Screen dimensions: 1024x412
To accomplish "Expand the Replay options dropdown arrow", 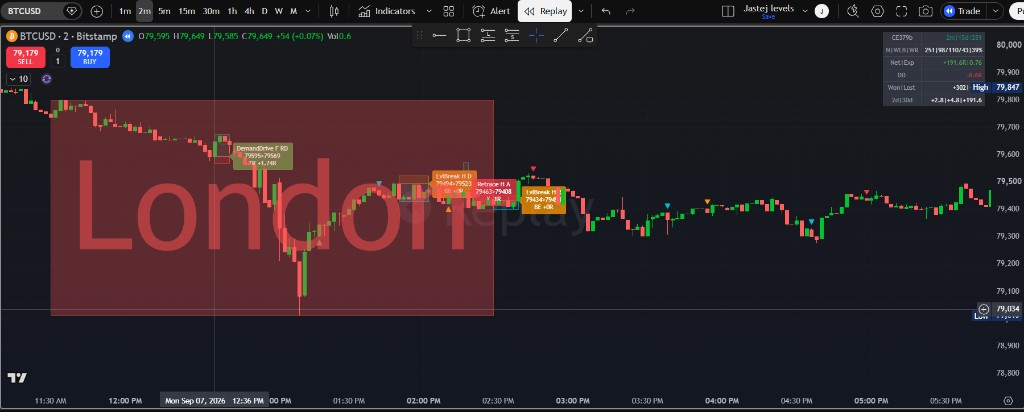I will [581, 11].
